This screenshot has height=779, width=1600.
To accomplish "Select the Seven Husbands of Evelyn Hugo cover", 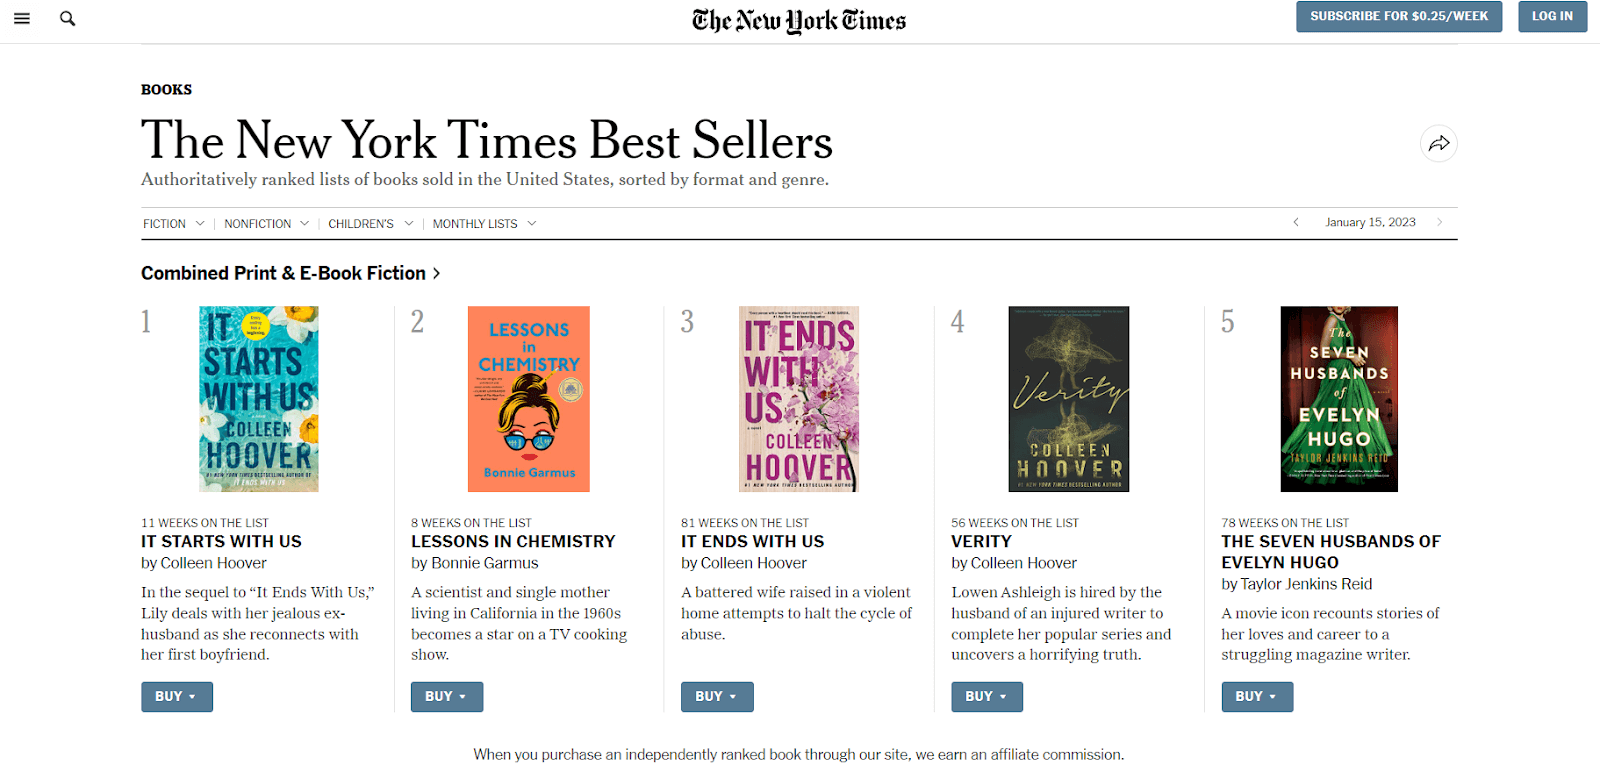I will (1339, 398).
